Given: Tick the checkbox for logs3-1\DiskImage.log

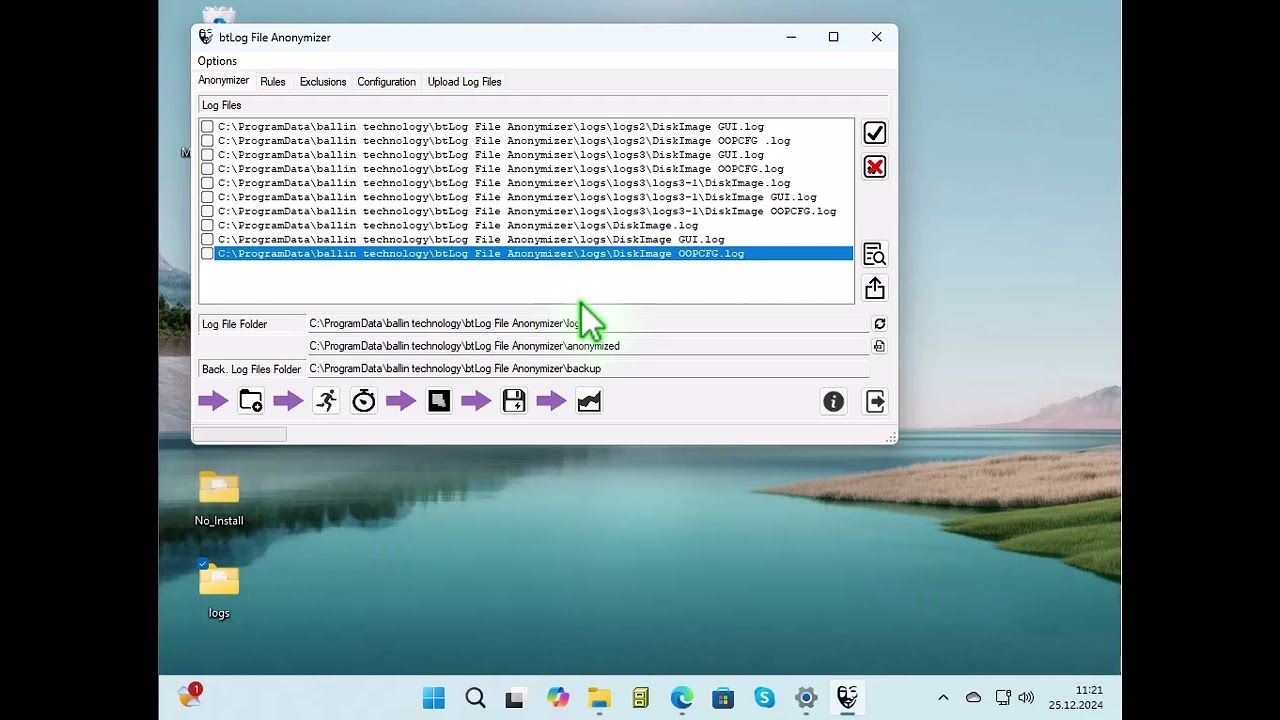Looking at the screenshot, I should (207, 183).
